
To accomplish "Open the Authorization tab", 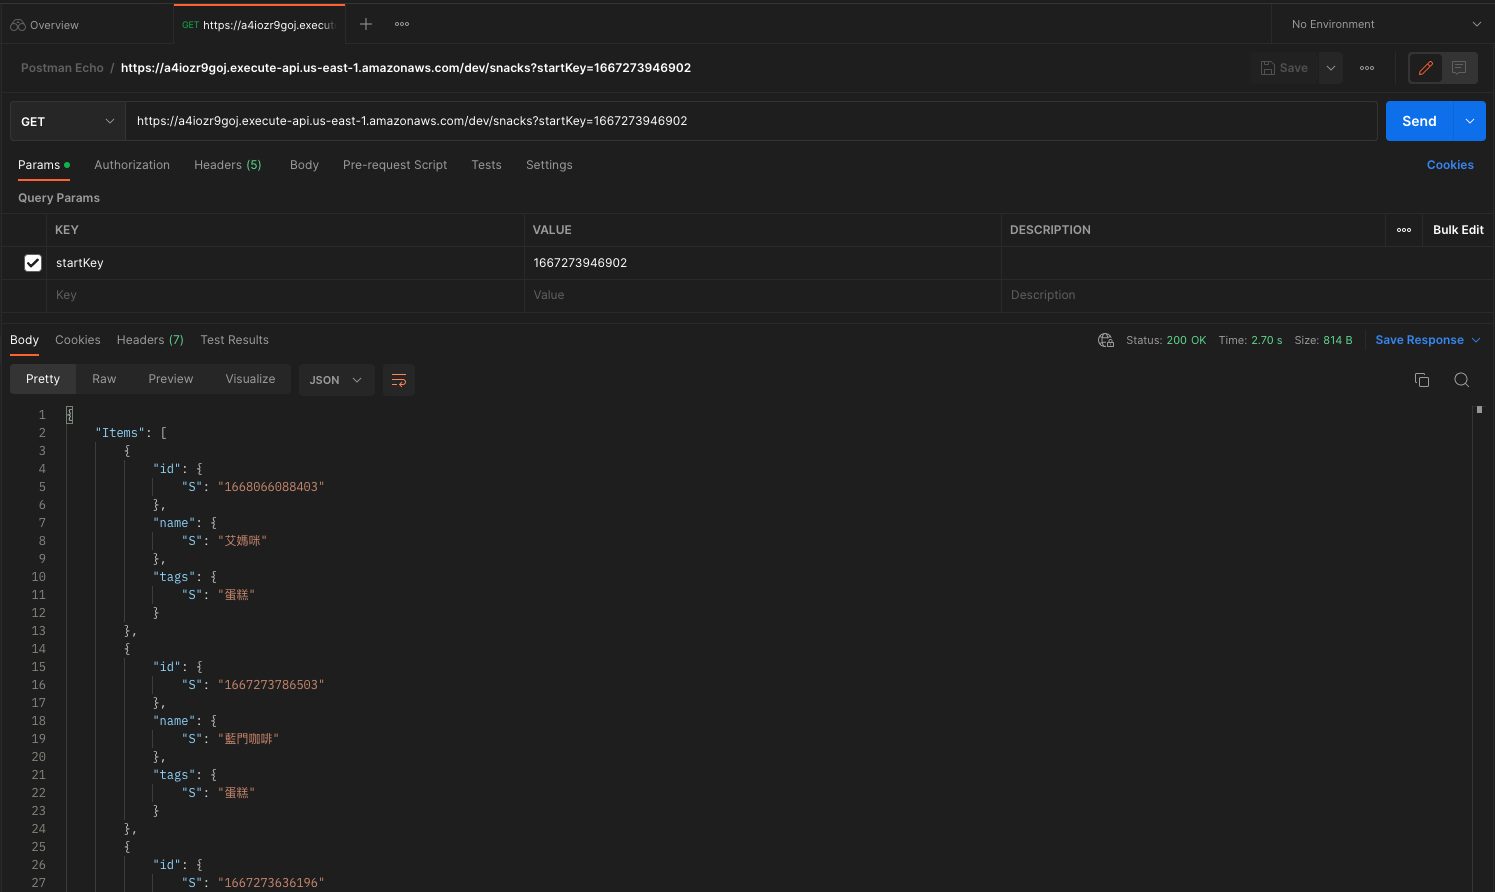I will [132, 165].
